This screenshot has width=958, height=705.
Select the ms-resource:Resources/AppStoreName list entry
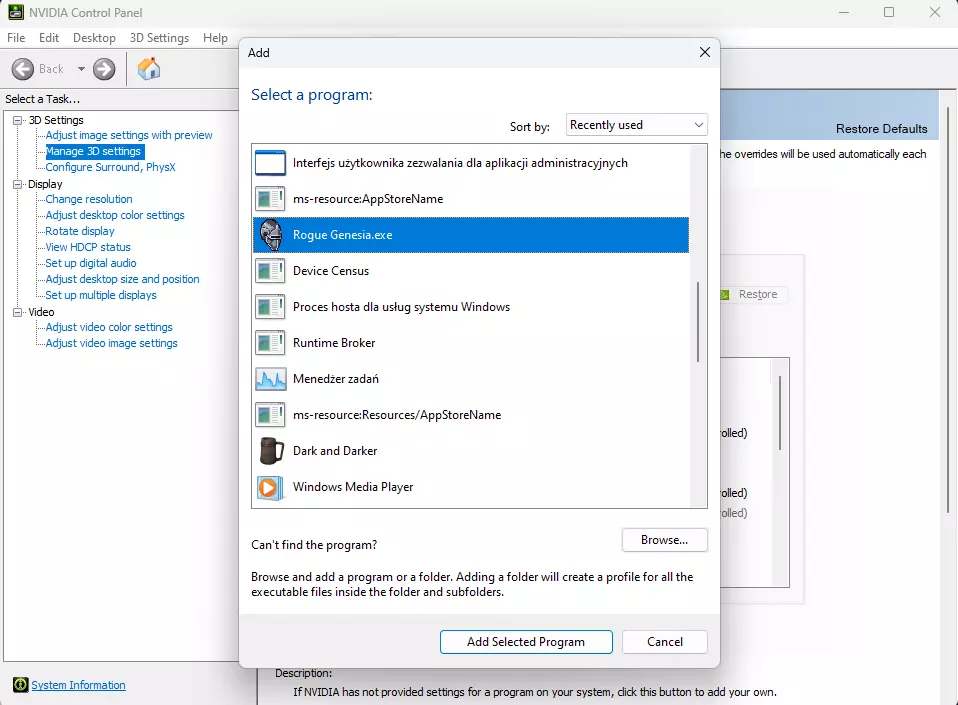(x=471, y=415)
